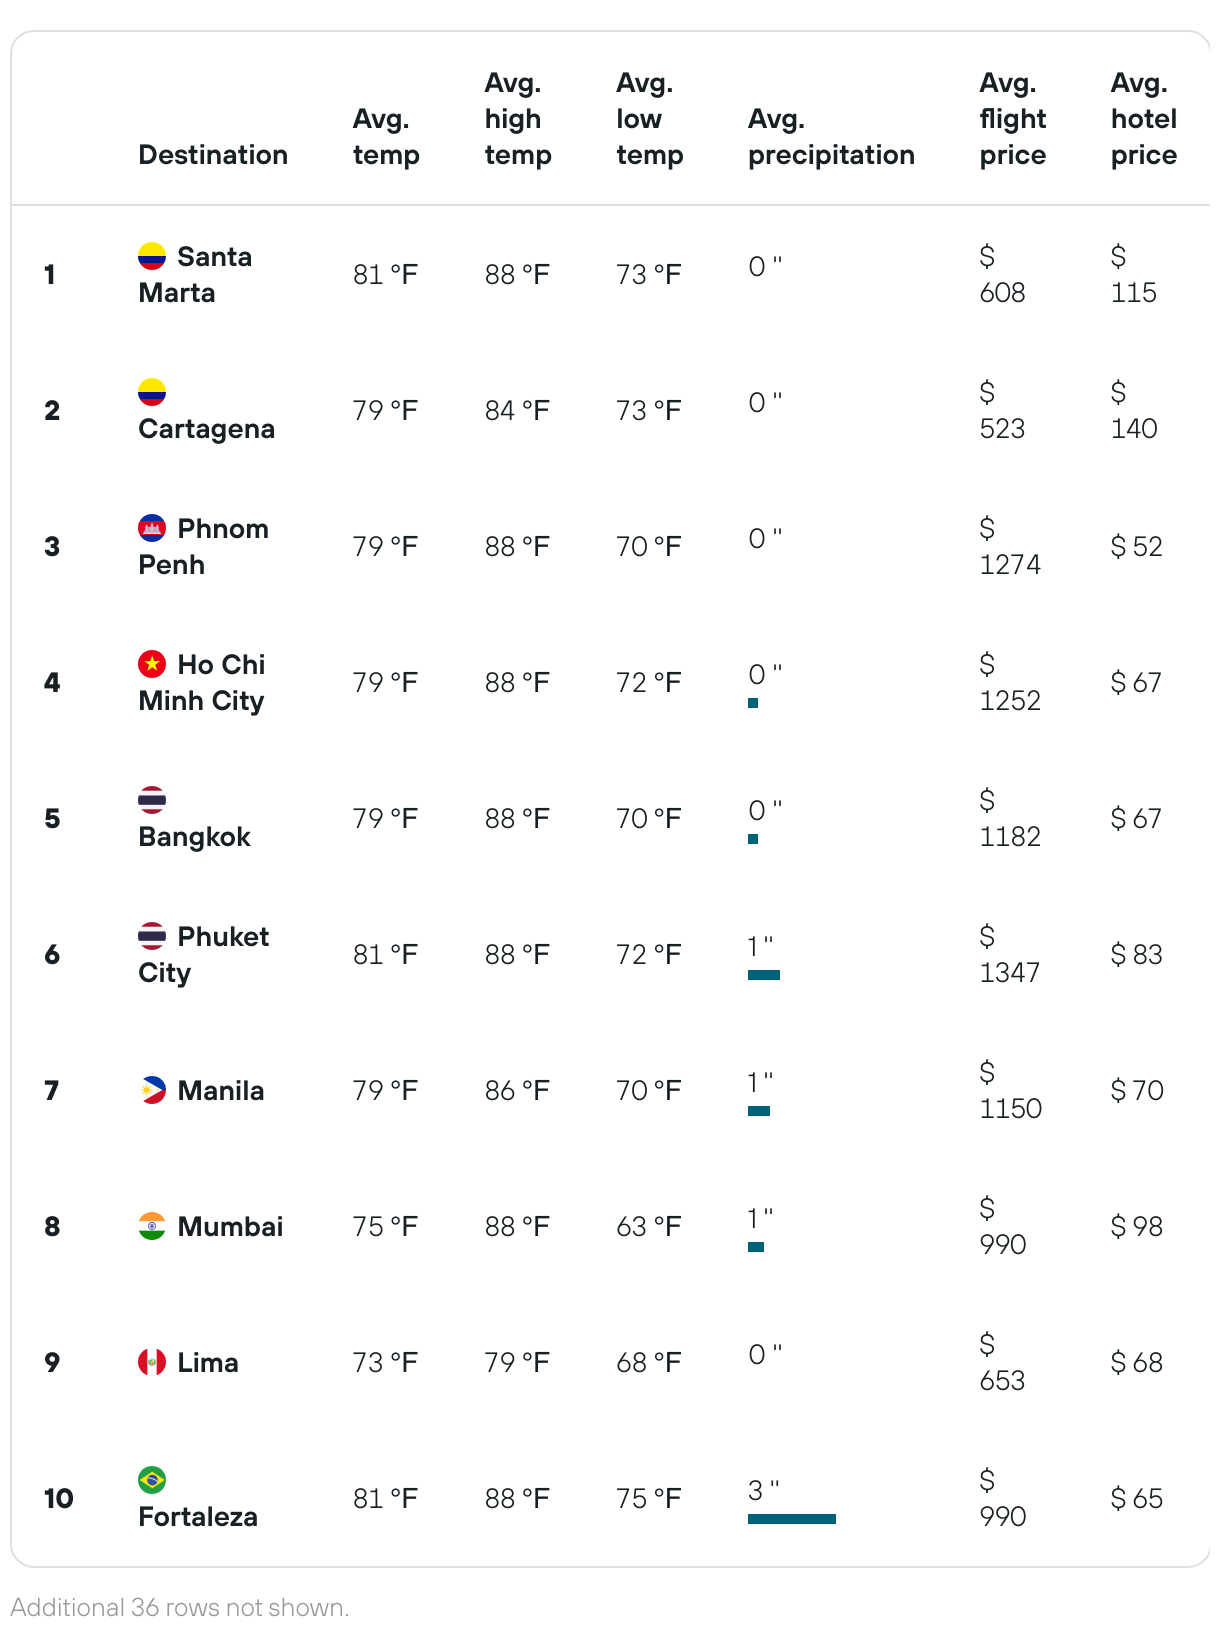
Task: Click the Cambodia flag beside Phnom Penh
Action: (152, 528)
